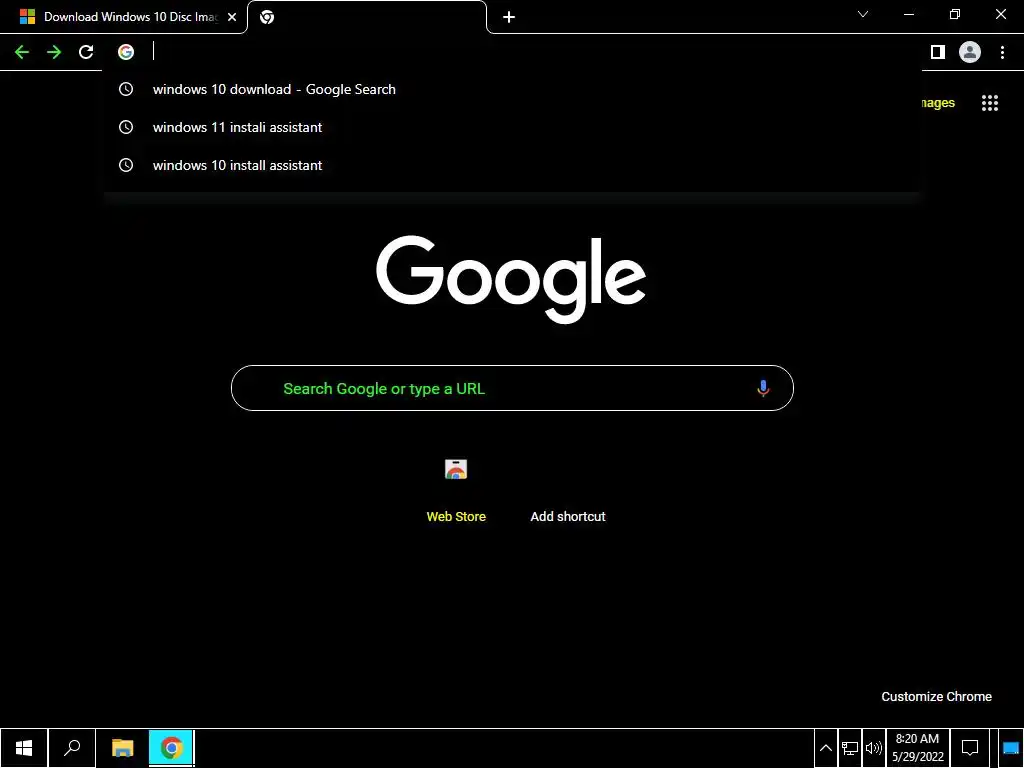Open taskbar search magnifier
Screen dimensions: 1024x768
point(72,748)
